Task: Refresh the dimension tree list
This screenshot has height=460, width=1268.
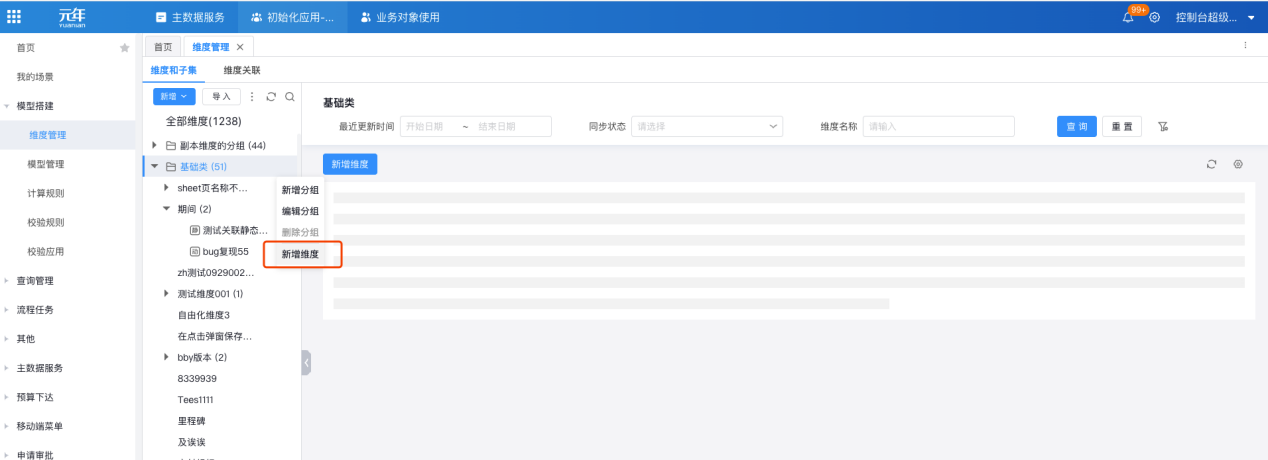Action: click(x=270, y=97)
